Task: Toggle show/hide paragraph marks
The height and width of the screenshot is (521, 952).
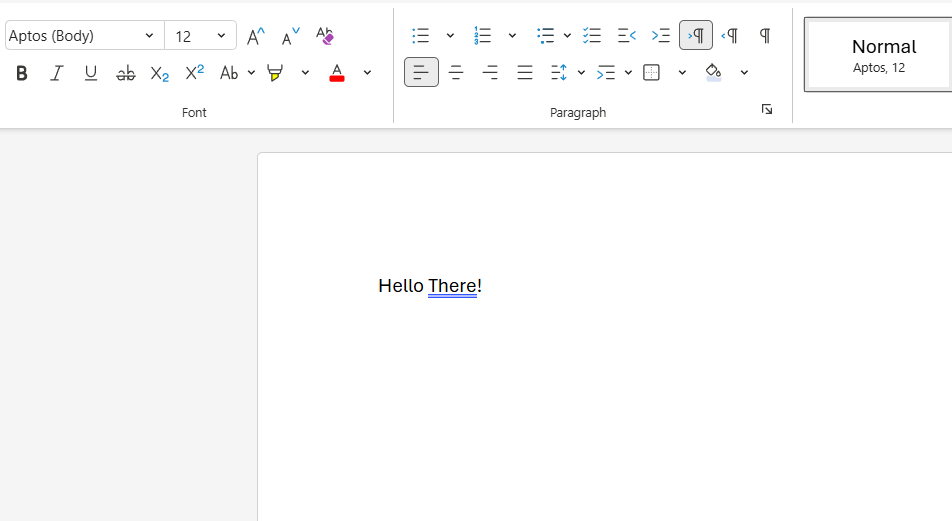Action: click(x=765, y=36)
